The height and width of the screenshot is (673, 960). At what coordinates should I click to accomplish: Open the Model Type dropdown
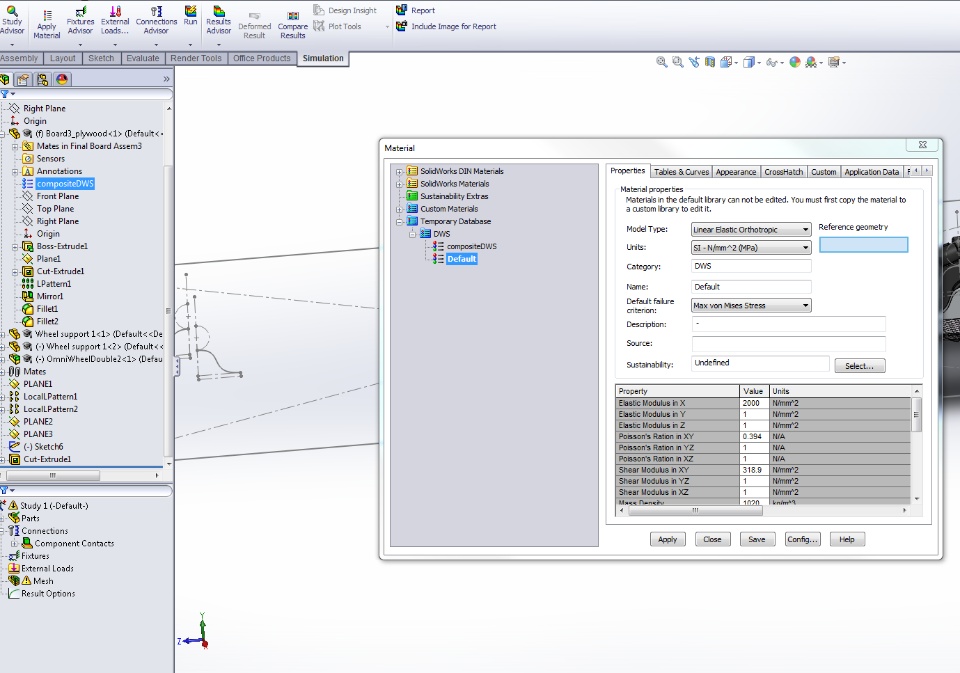click(x=751, y=230)
